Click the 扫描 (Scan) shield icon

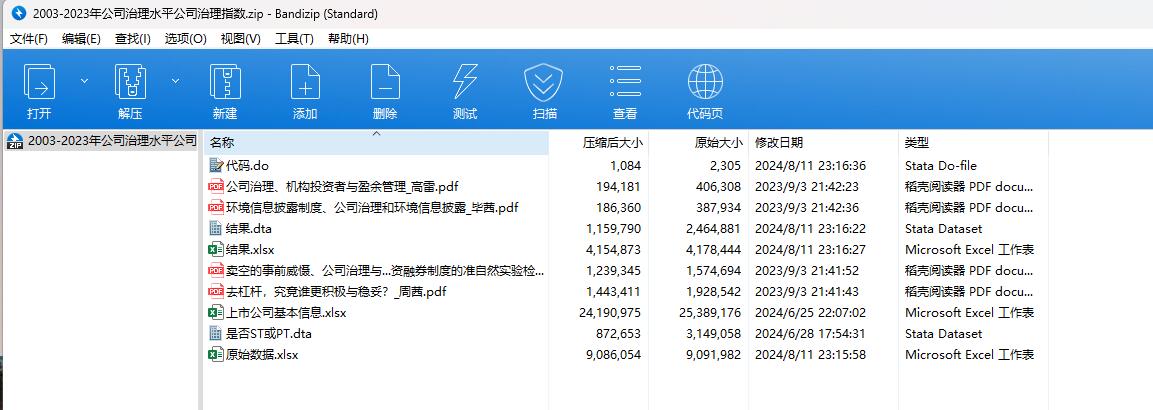click(x=543, y=81)
